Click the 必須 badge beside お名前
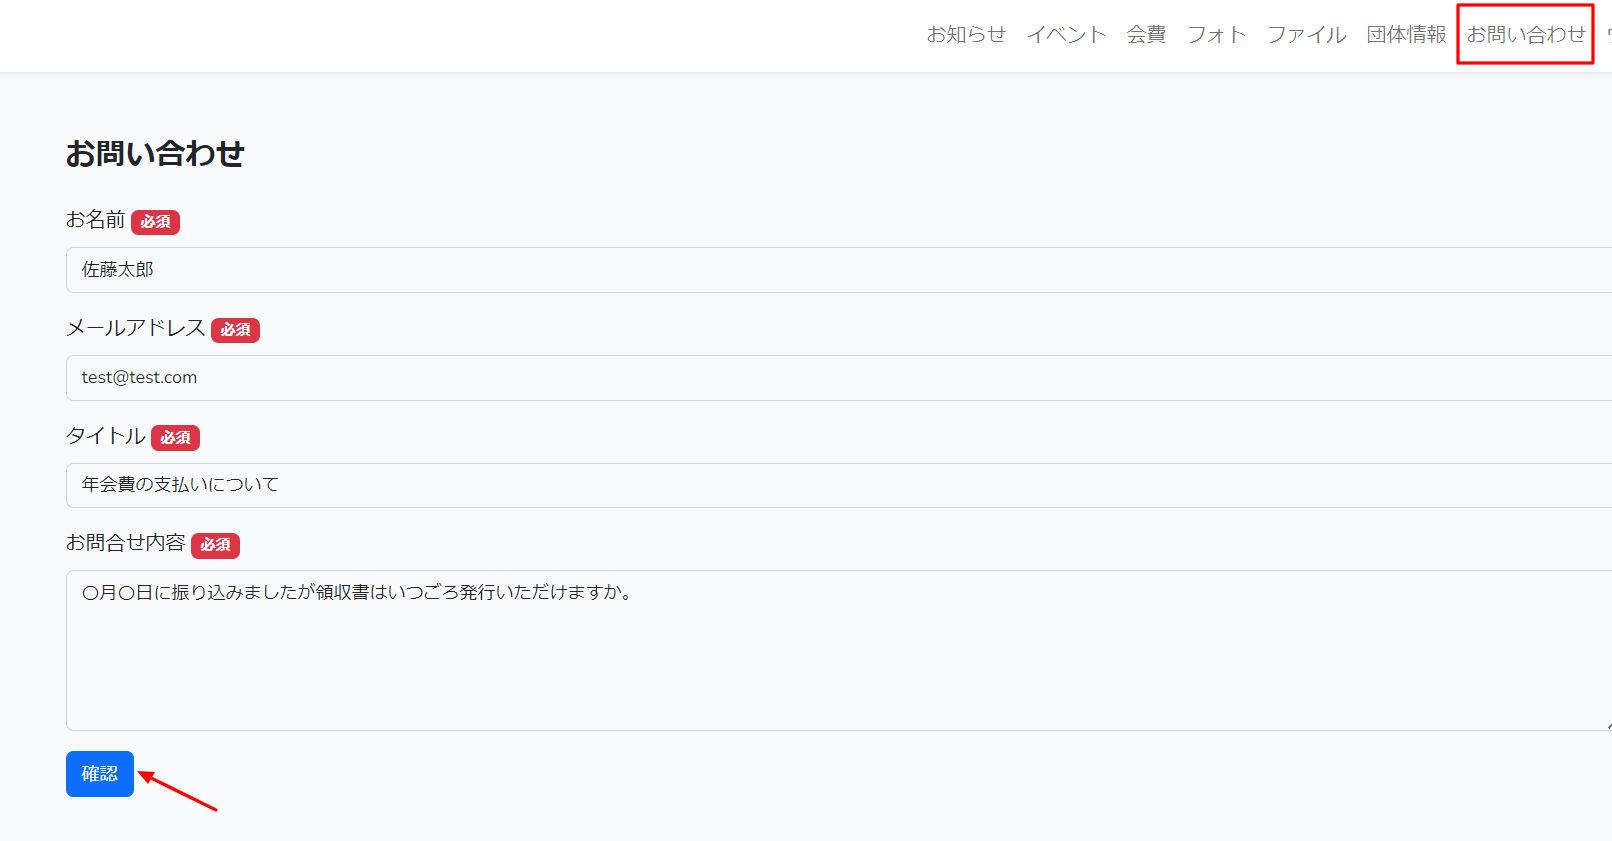 click(155, 222)
